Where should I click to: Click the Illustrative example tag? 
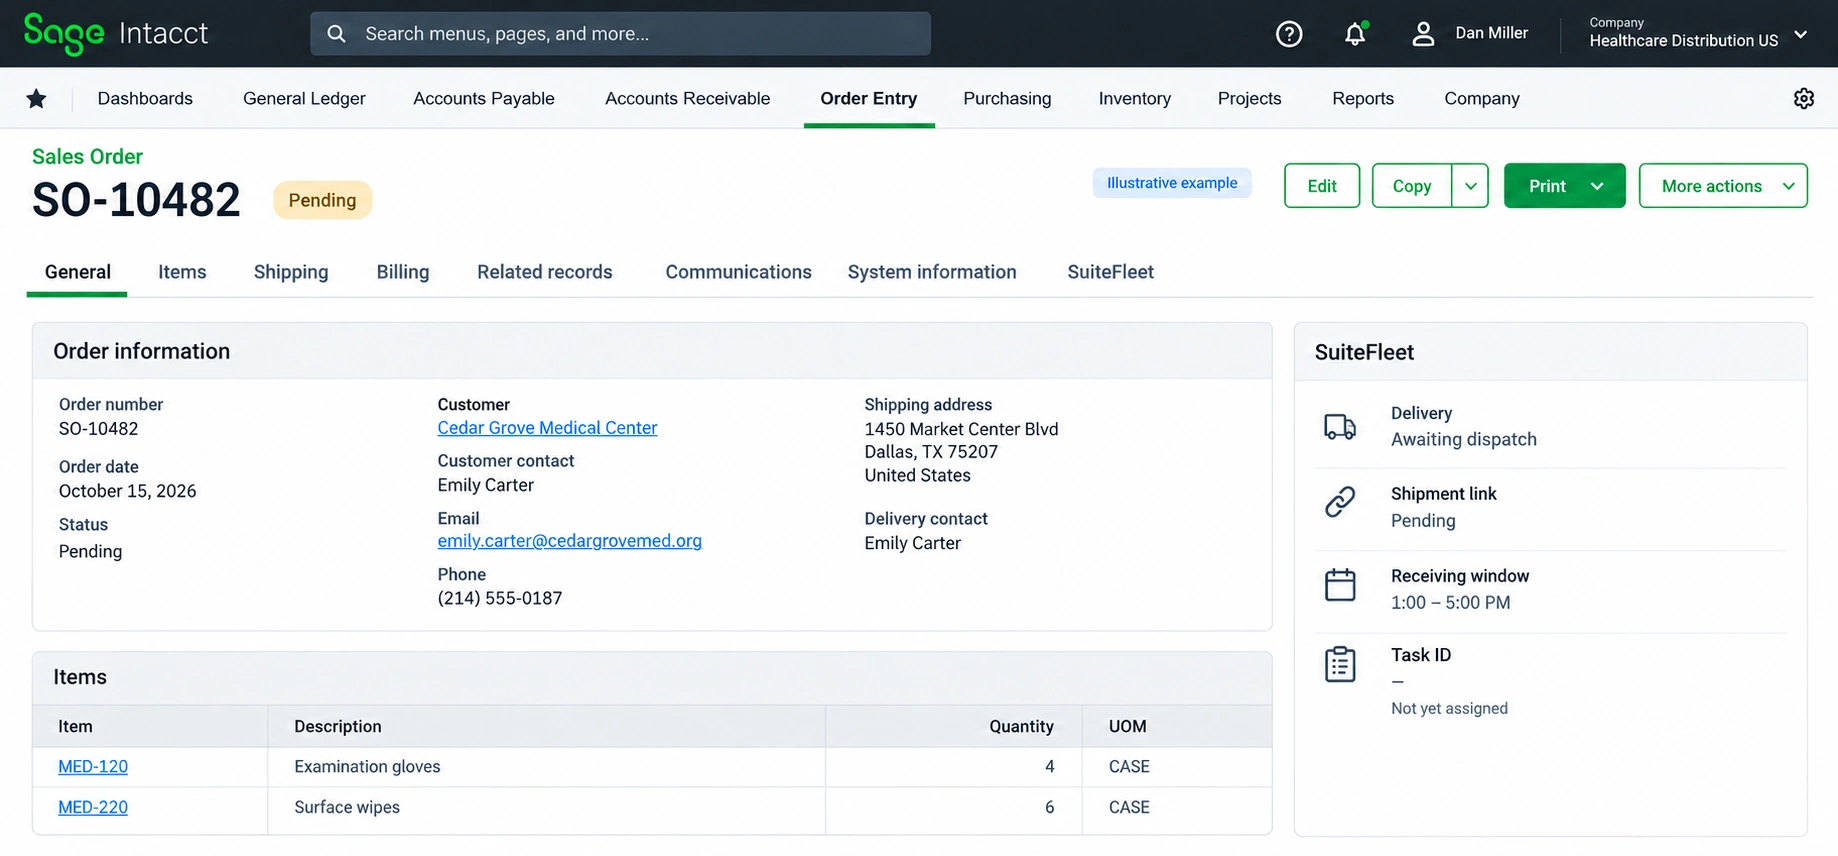pyautogui.click(x=1172, y=183)
